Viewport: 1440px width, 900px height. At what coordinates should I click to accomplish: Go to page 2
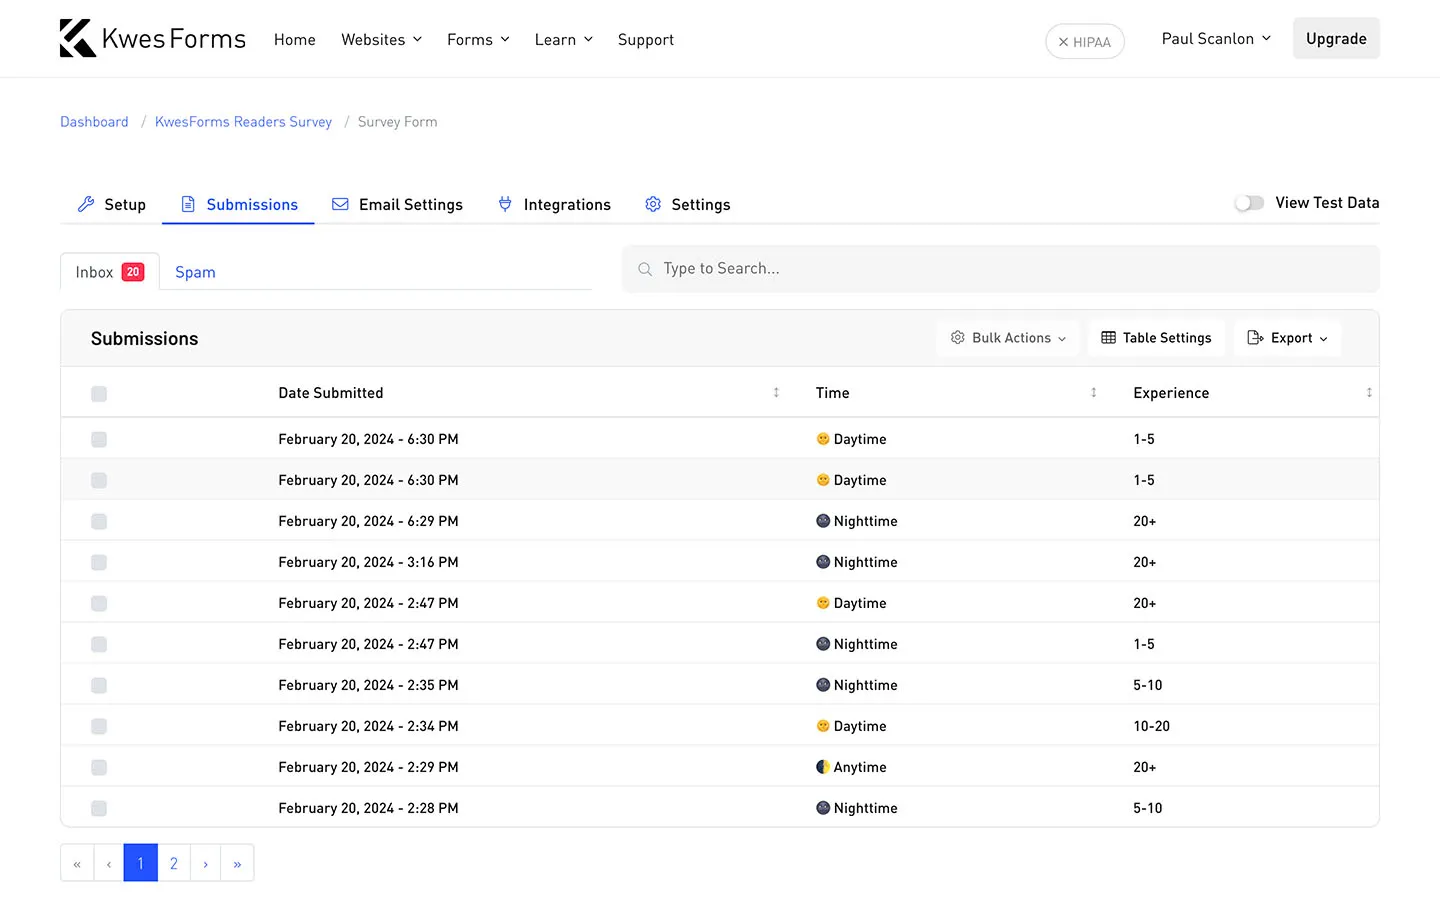pyautogui.click(x=174, y=863)
